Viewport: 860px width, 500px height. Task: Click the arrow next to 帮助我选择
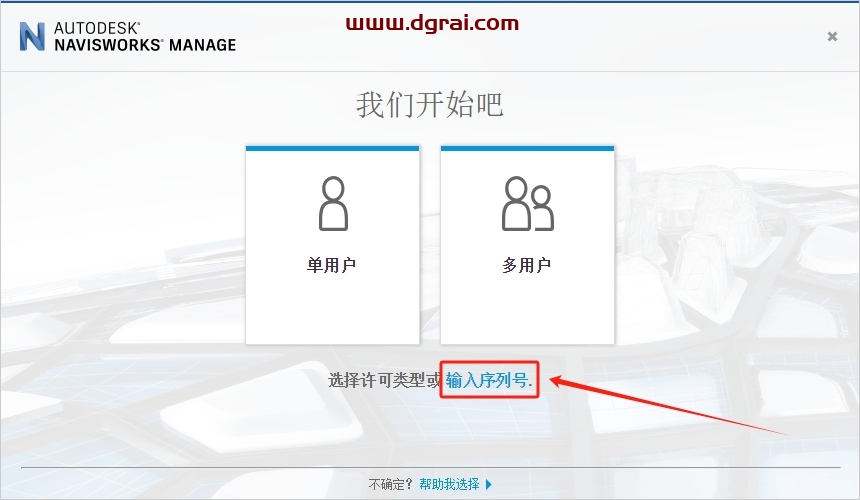(x=489, y=484)
